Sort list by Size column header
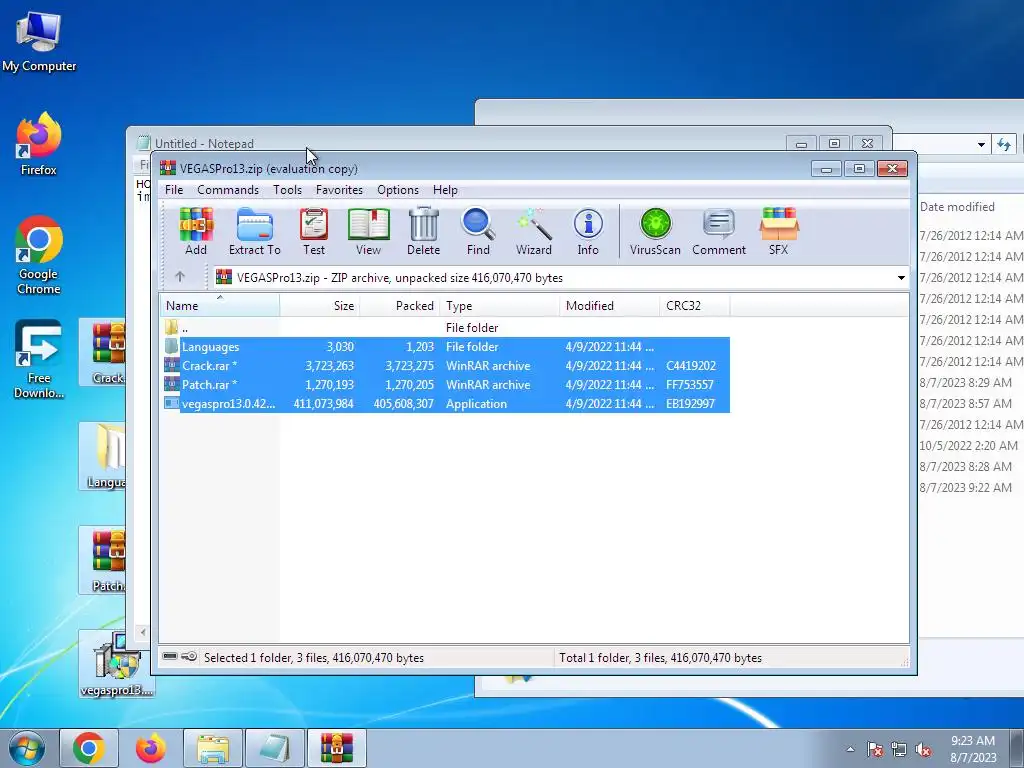This screenshot has width=1024, height=768. (x=320, y=306)
